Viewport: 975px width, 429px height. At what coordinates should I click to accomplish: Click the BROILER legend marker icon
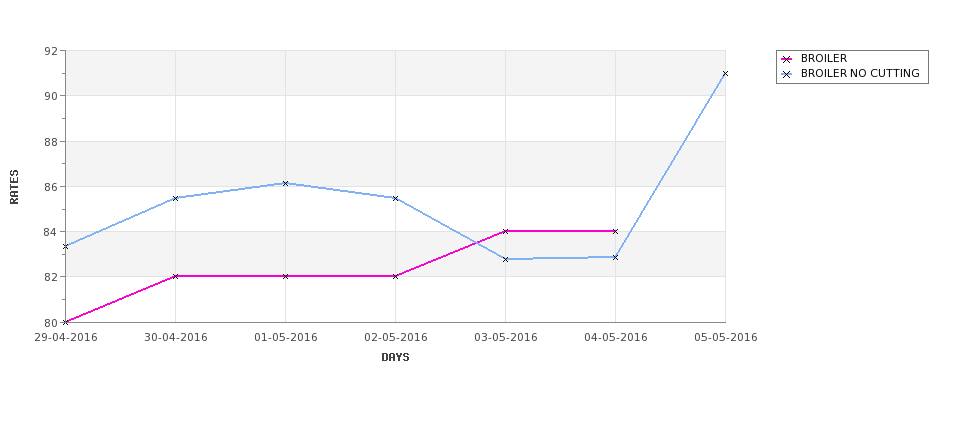click(787, 59)
